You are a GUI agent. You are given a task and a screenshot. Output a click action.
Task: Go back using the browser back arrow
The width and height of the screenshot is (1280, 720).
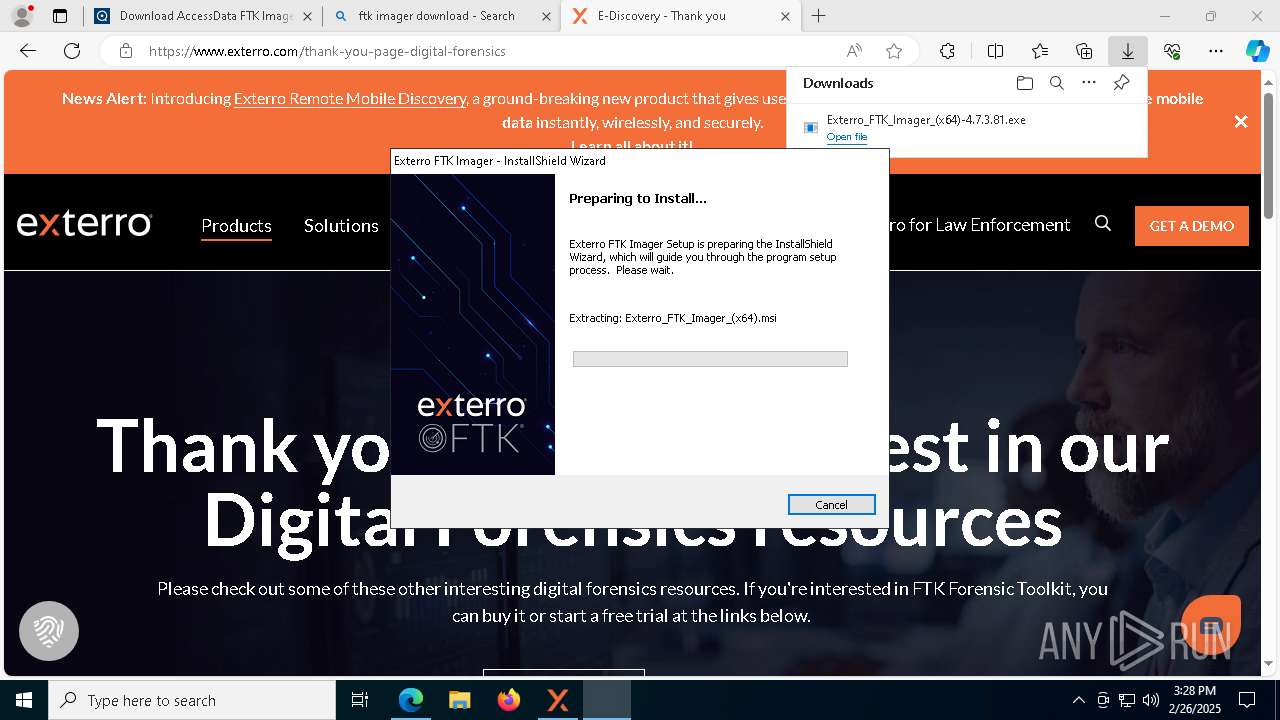pos(28,51)
